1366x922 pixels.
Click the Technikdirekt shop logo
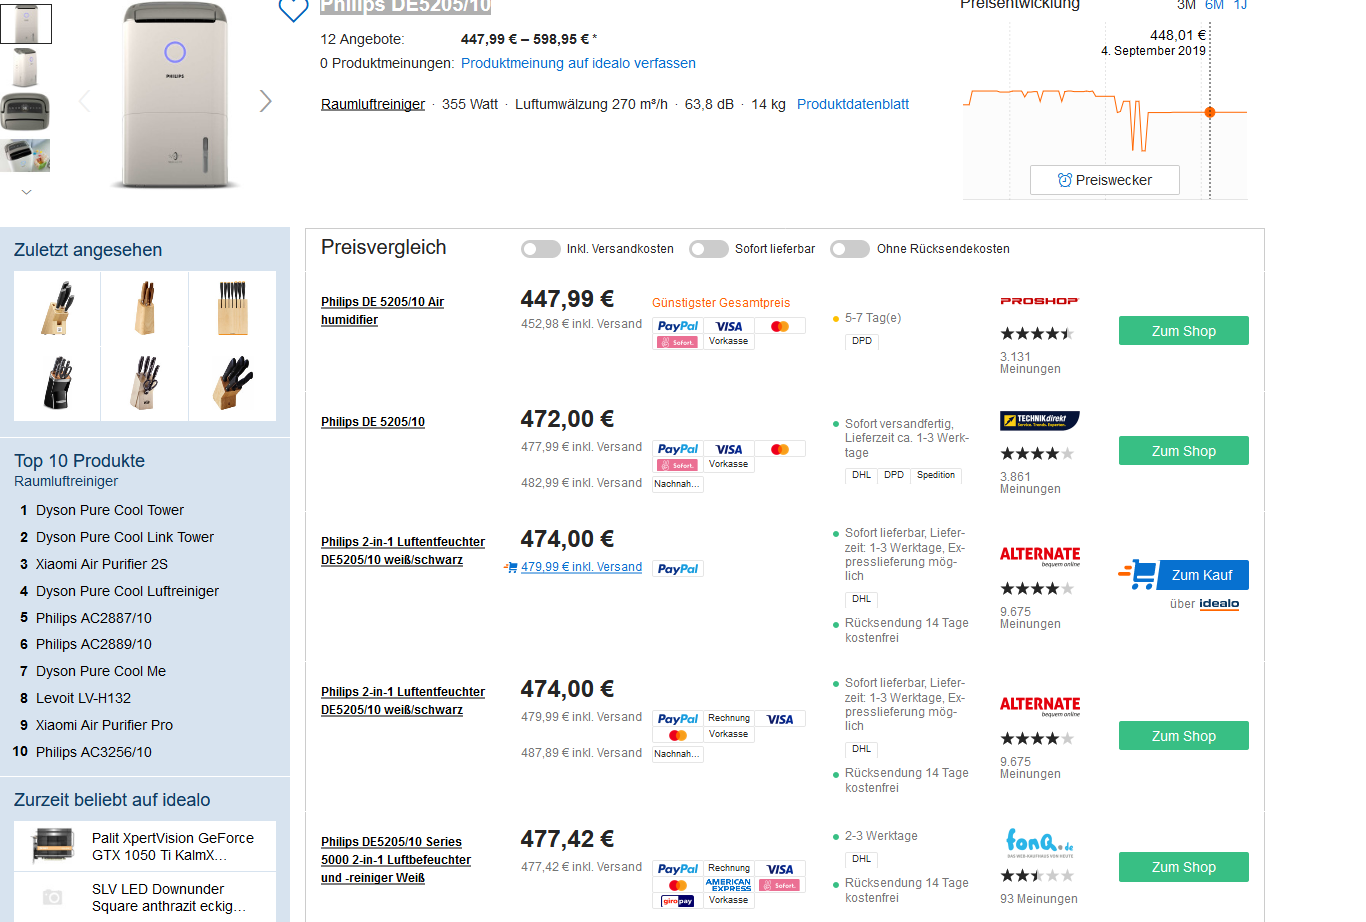[1039, 421]
